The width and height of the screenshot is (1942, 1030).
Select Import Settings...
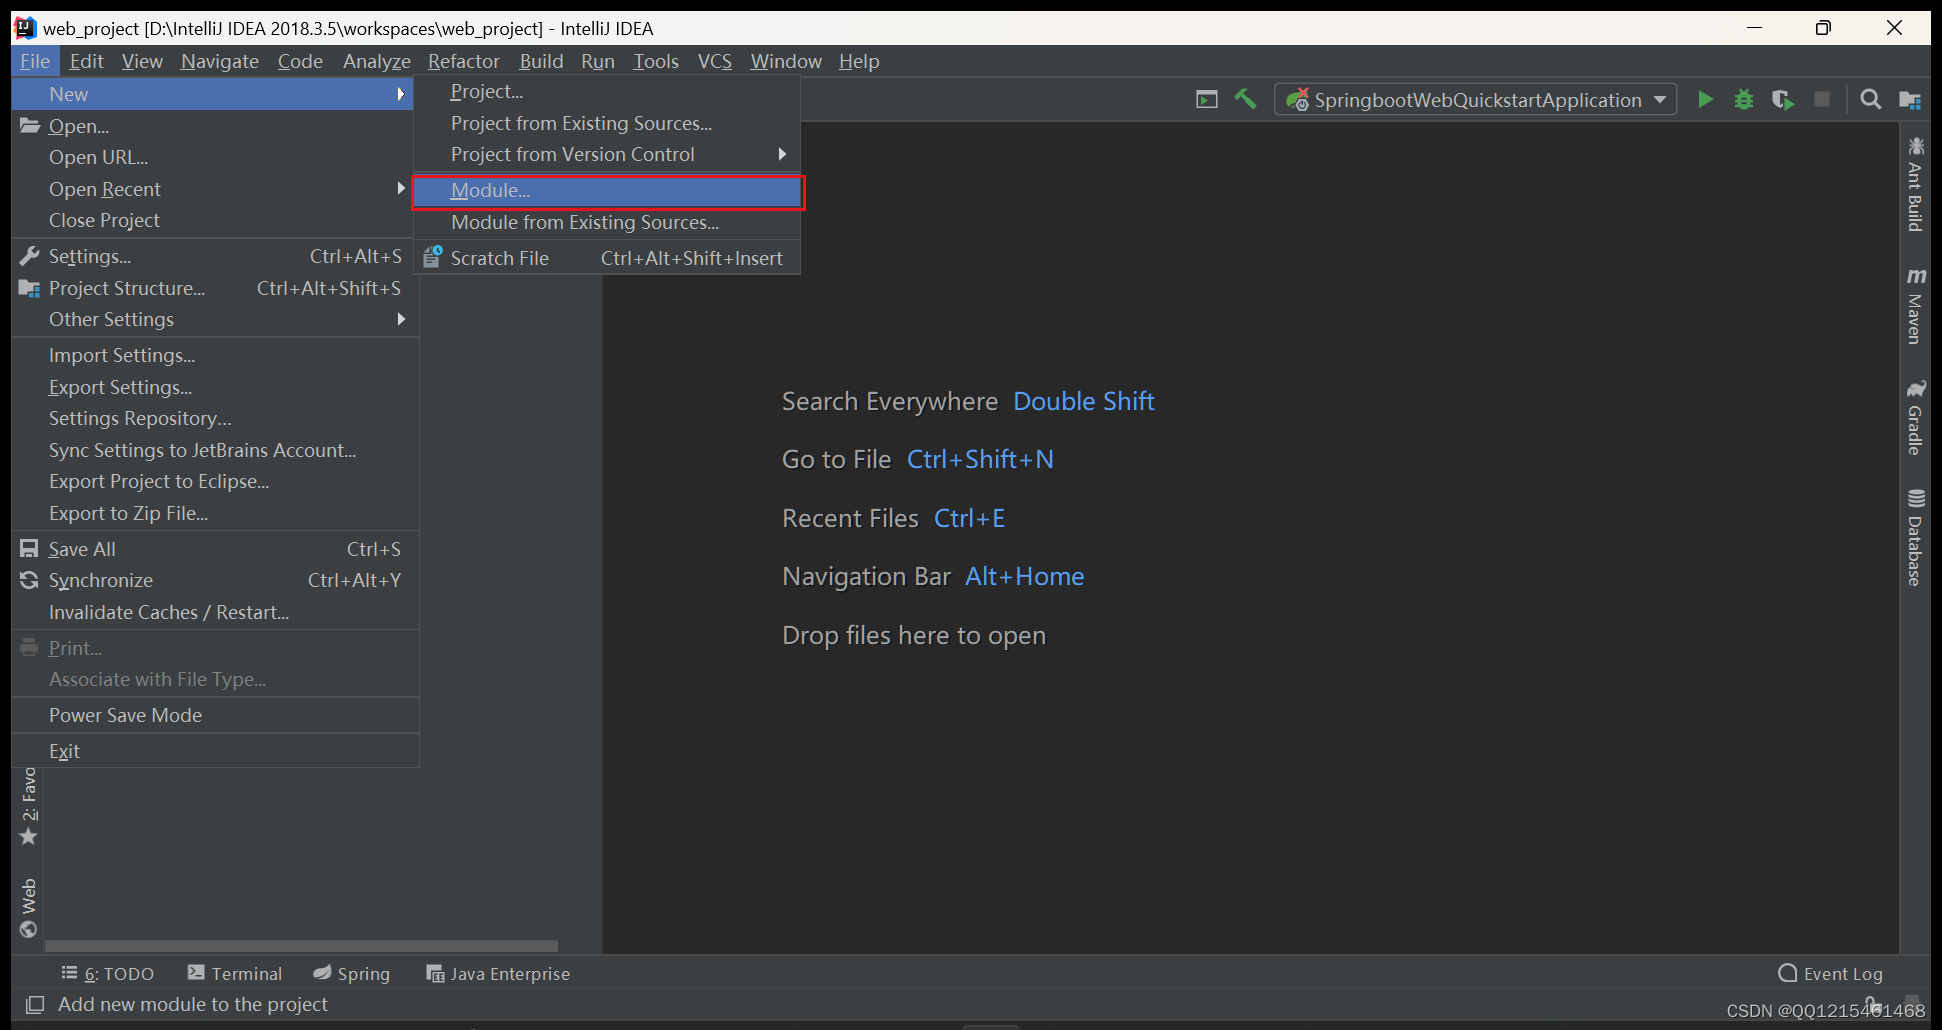(x=215, y=355)
